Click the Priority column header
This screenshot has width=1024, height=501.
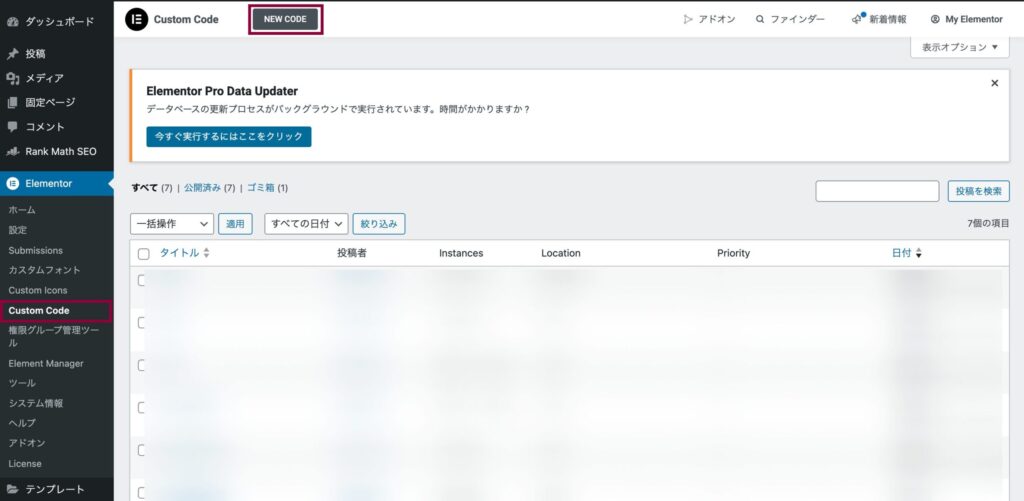tap(733, 253)
